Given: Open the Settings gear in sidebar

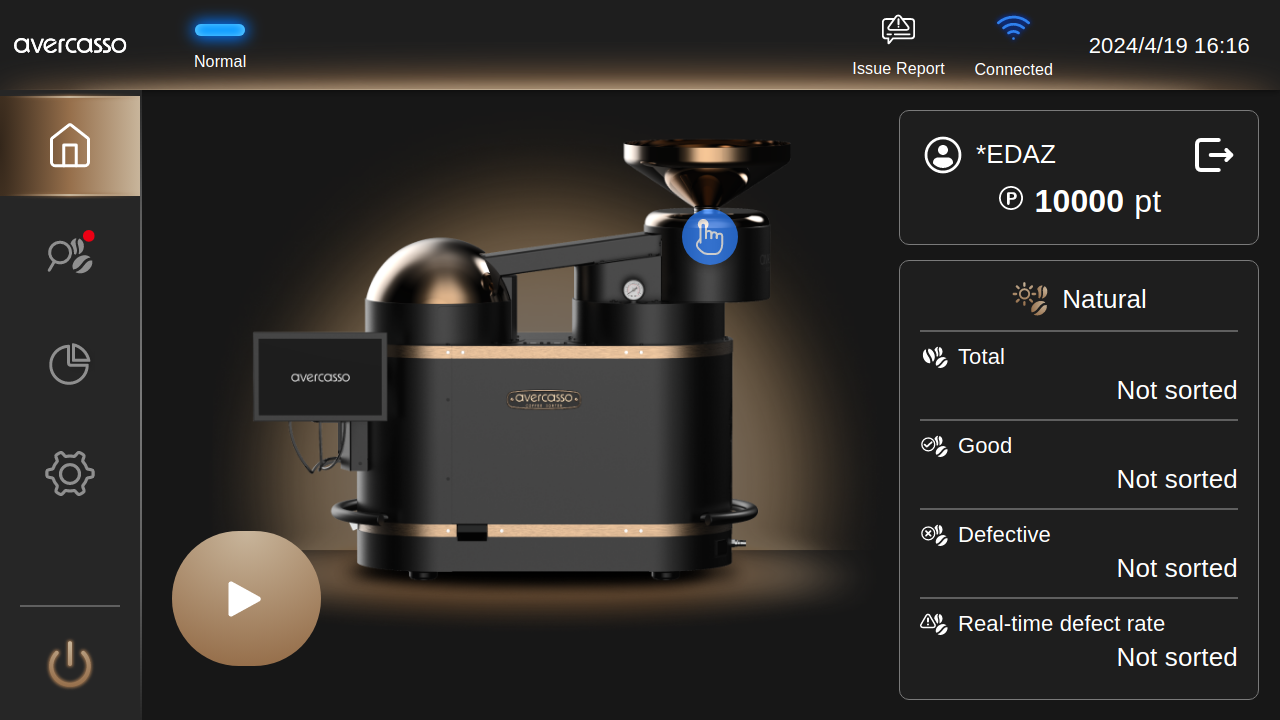Looking at the screenshot, I should click(x=70, y=473).
